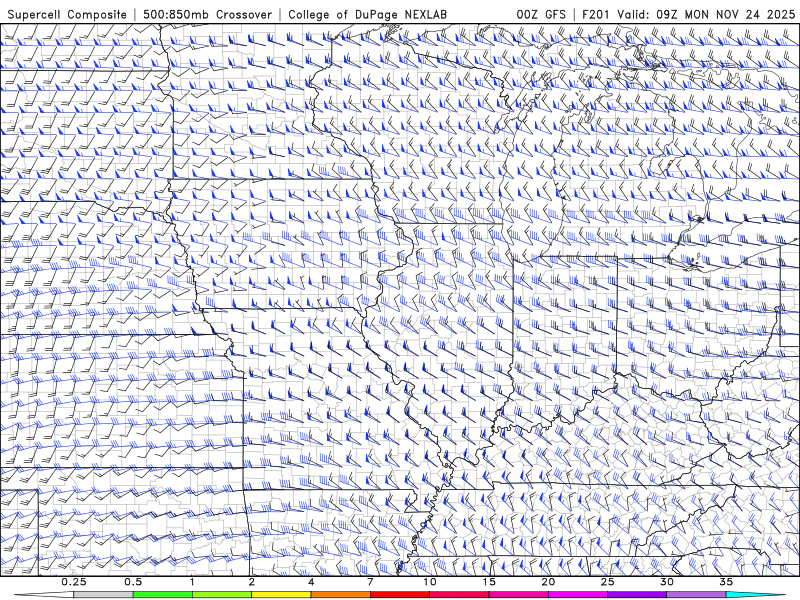Click the lime green color bar segment
Viewport: 800px width, 600px height.
click(222, 595)
